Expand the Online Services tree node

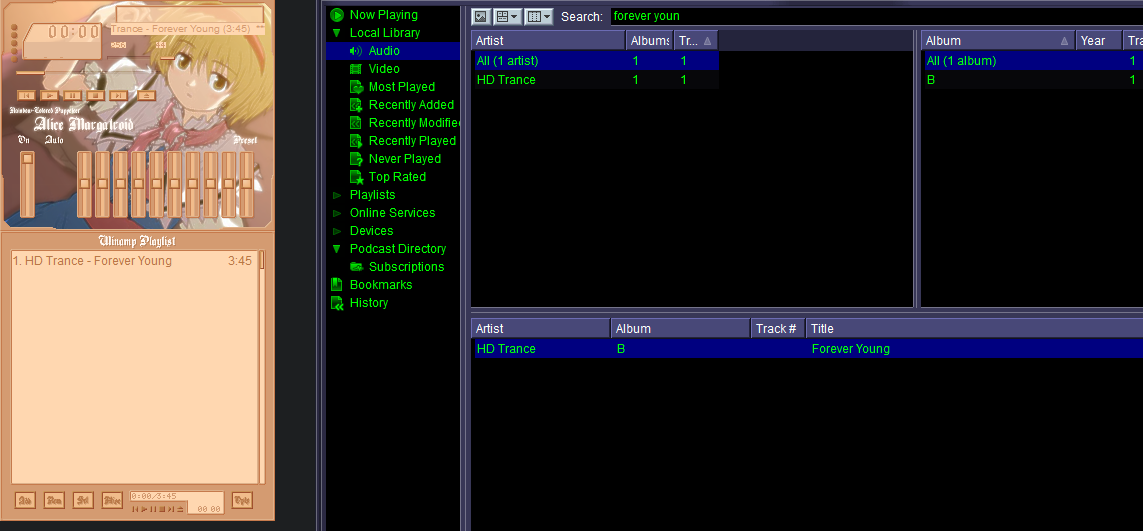click(337, 213)
